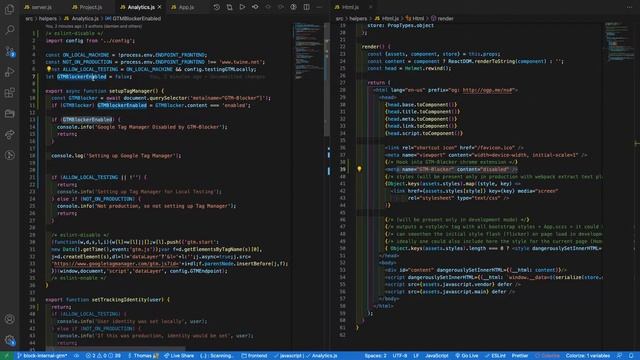Viewport: 640px width, 360px height.
Task: Toggle Go Live server in status bar
Action: [467, 356]
